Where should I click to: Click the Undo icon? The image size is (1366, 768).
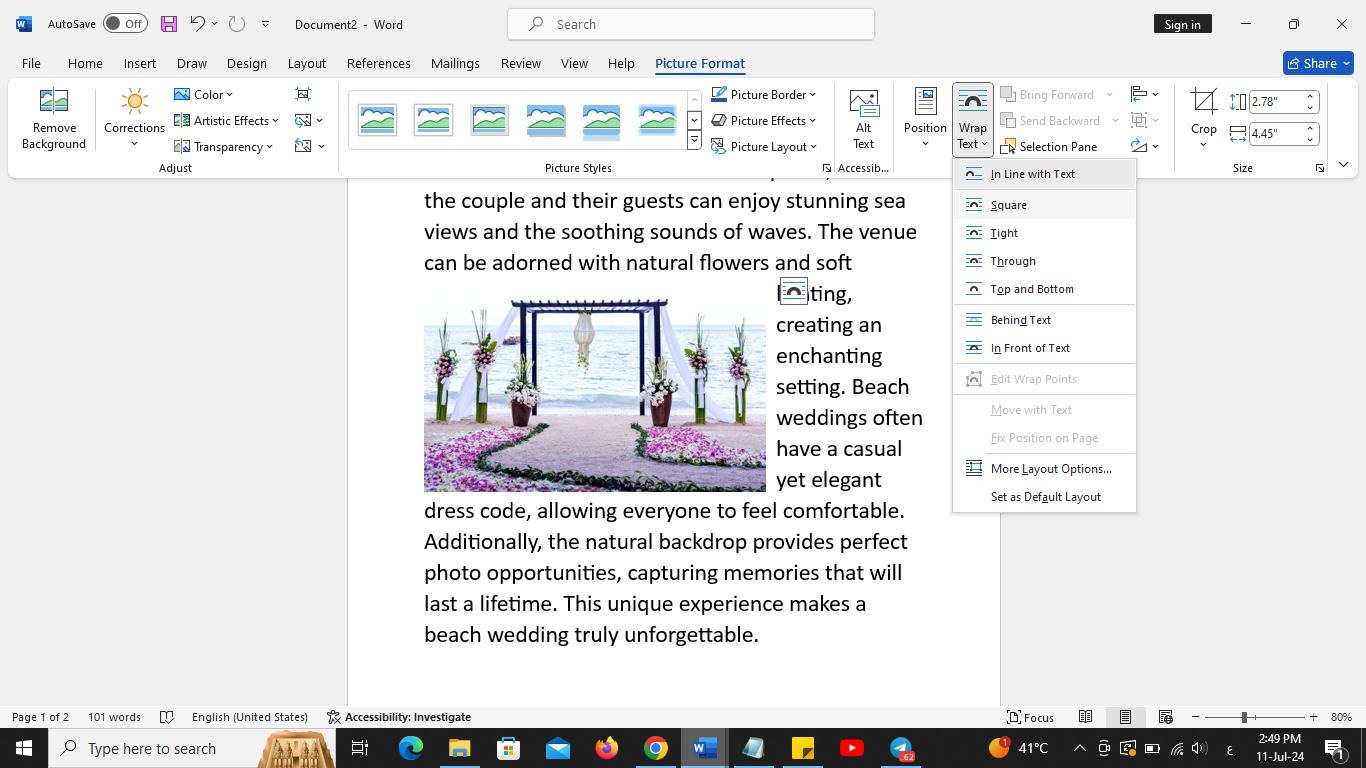coord(197,24)
